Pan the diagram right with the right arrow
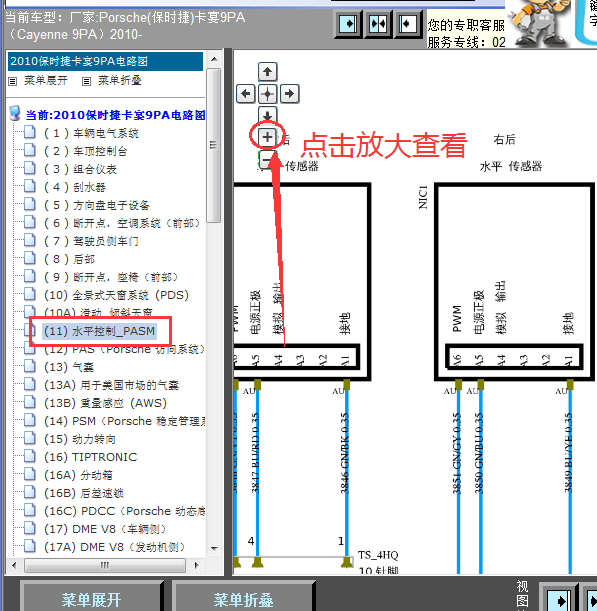 coord(289,94)
